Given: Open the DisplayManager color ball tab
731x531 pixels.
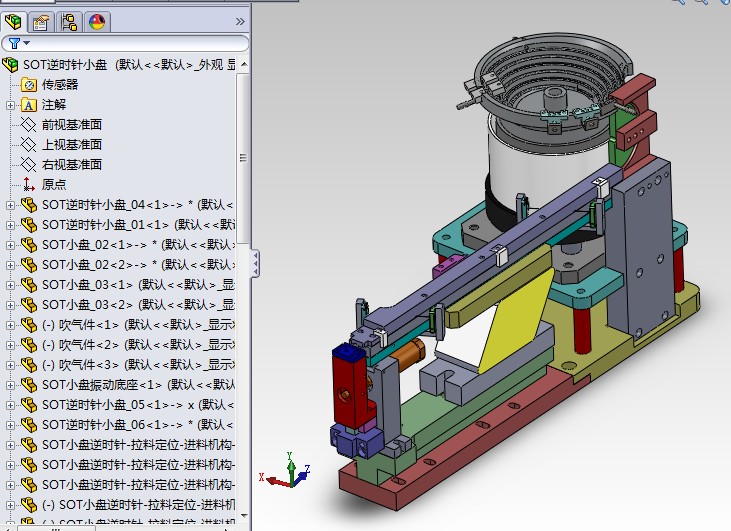Looking at the screenshot, I should click(97, 21).
